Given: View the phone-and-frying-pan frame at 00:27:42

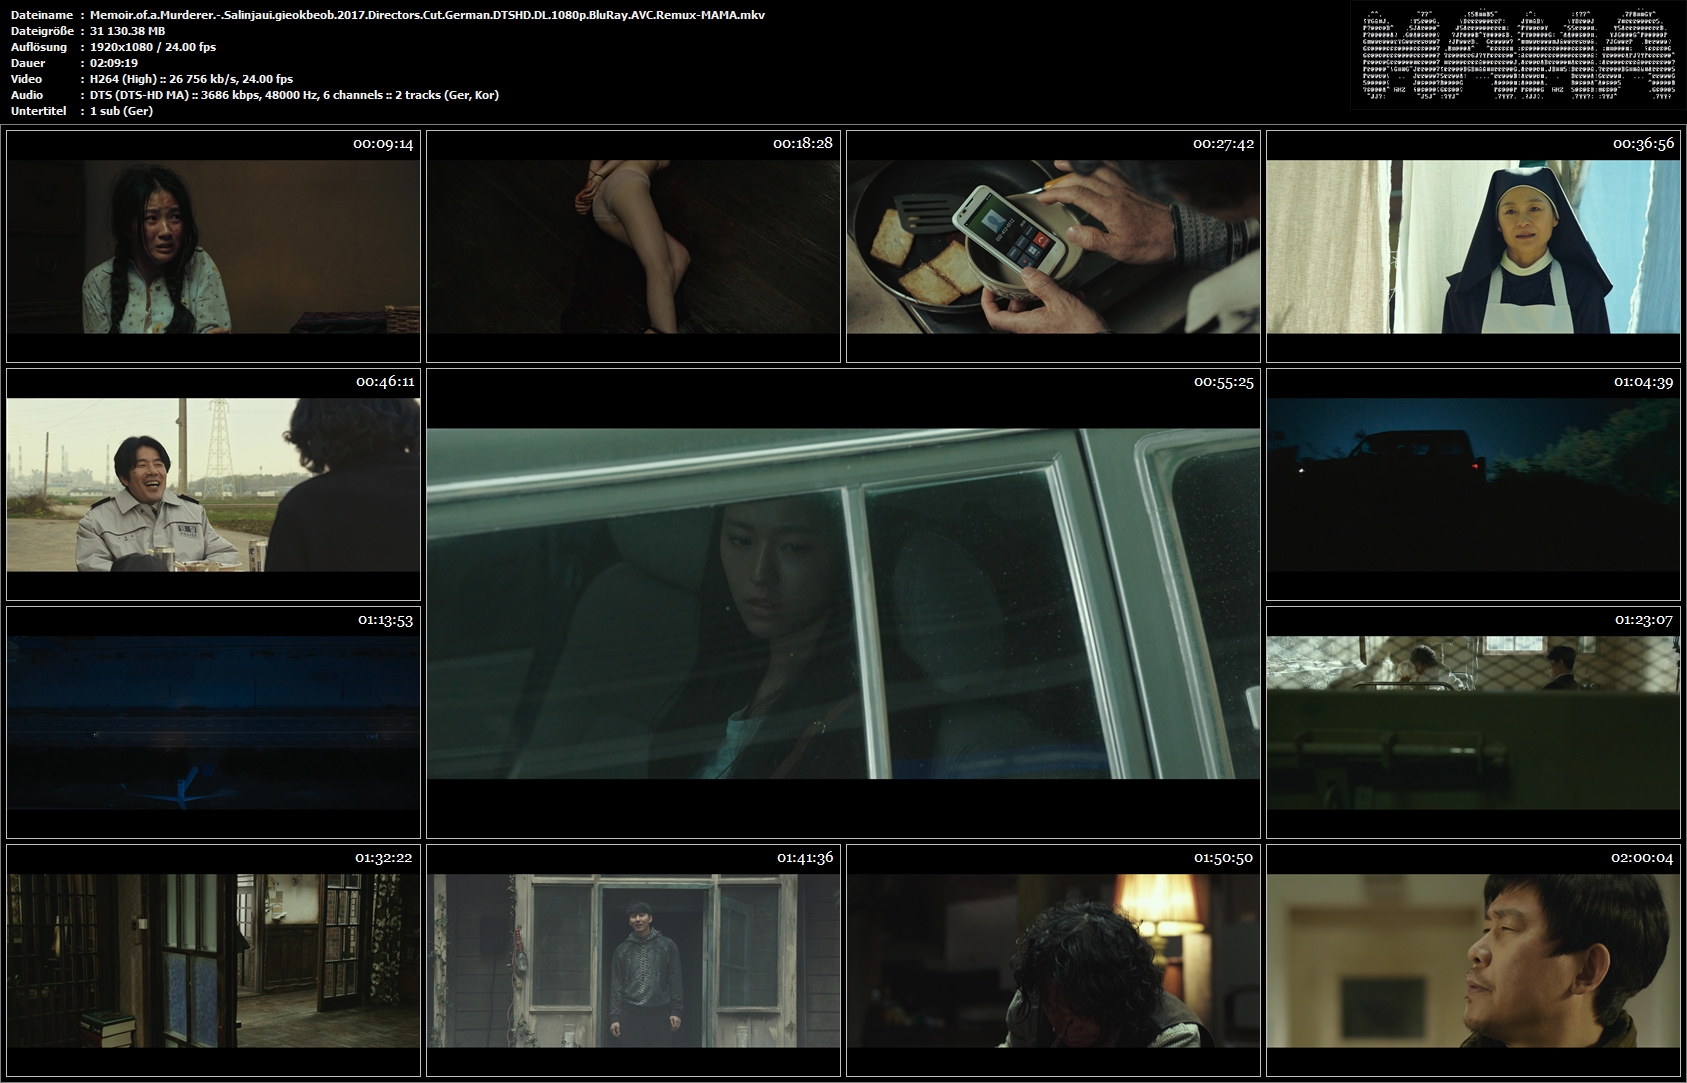Looking at the screenshot, I should 1053,246.
